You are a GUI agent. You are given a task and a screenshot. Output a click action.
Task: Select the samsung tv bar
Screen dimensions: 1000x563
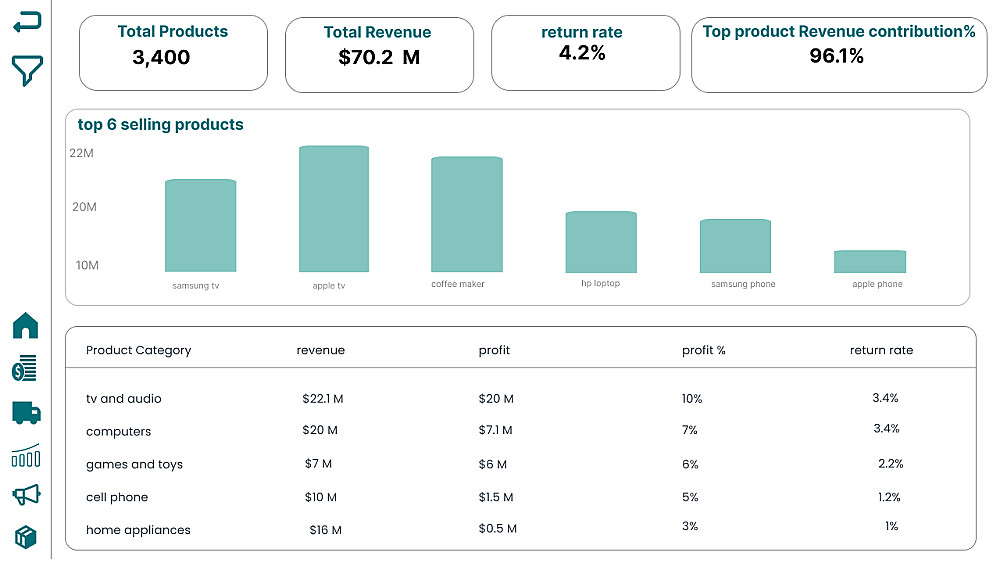(x=200, y=226)
